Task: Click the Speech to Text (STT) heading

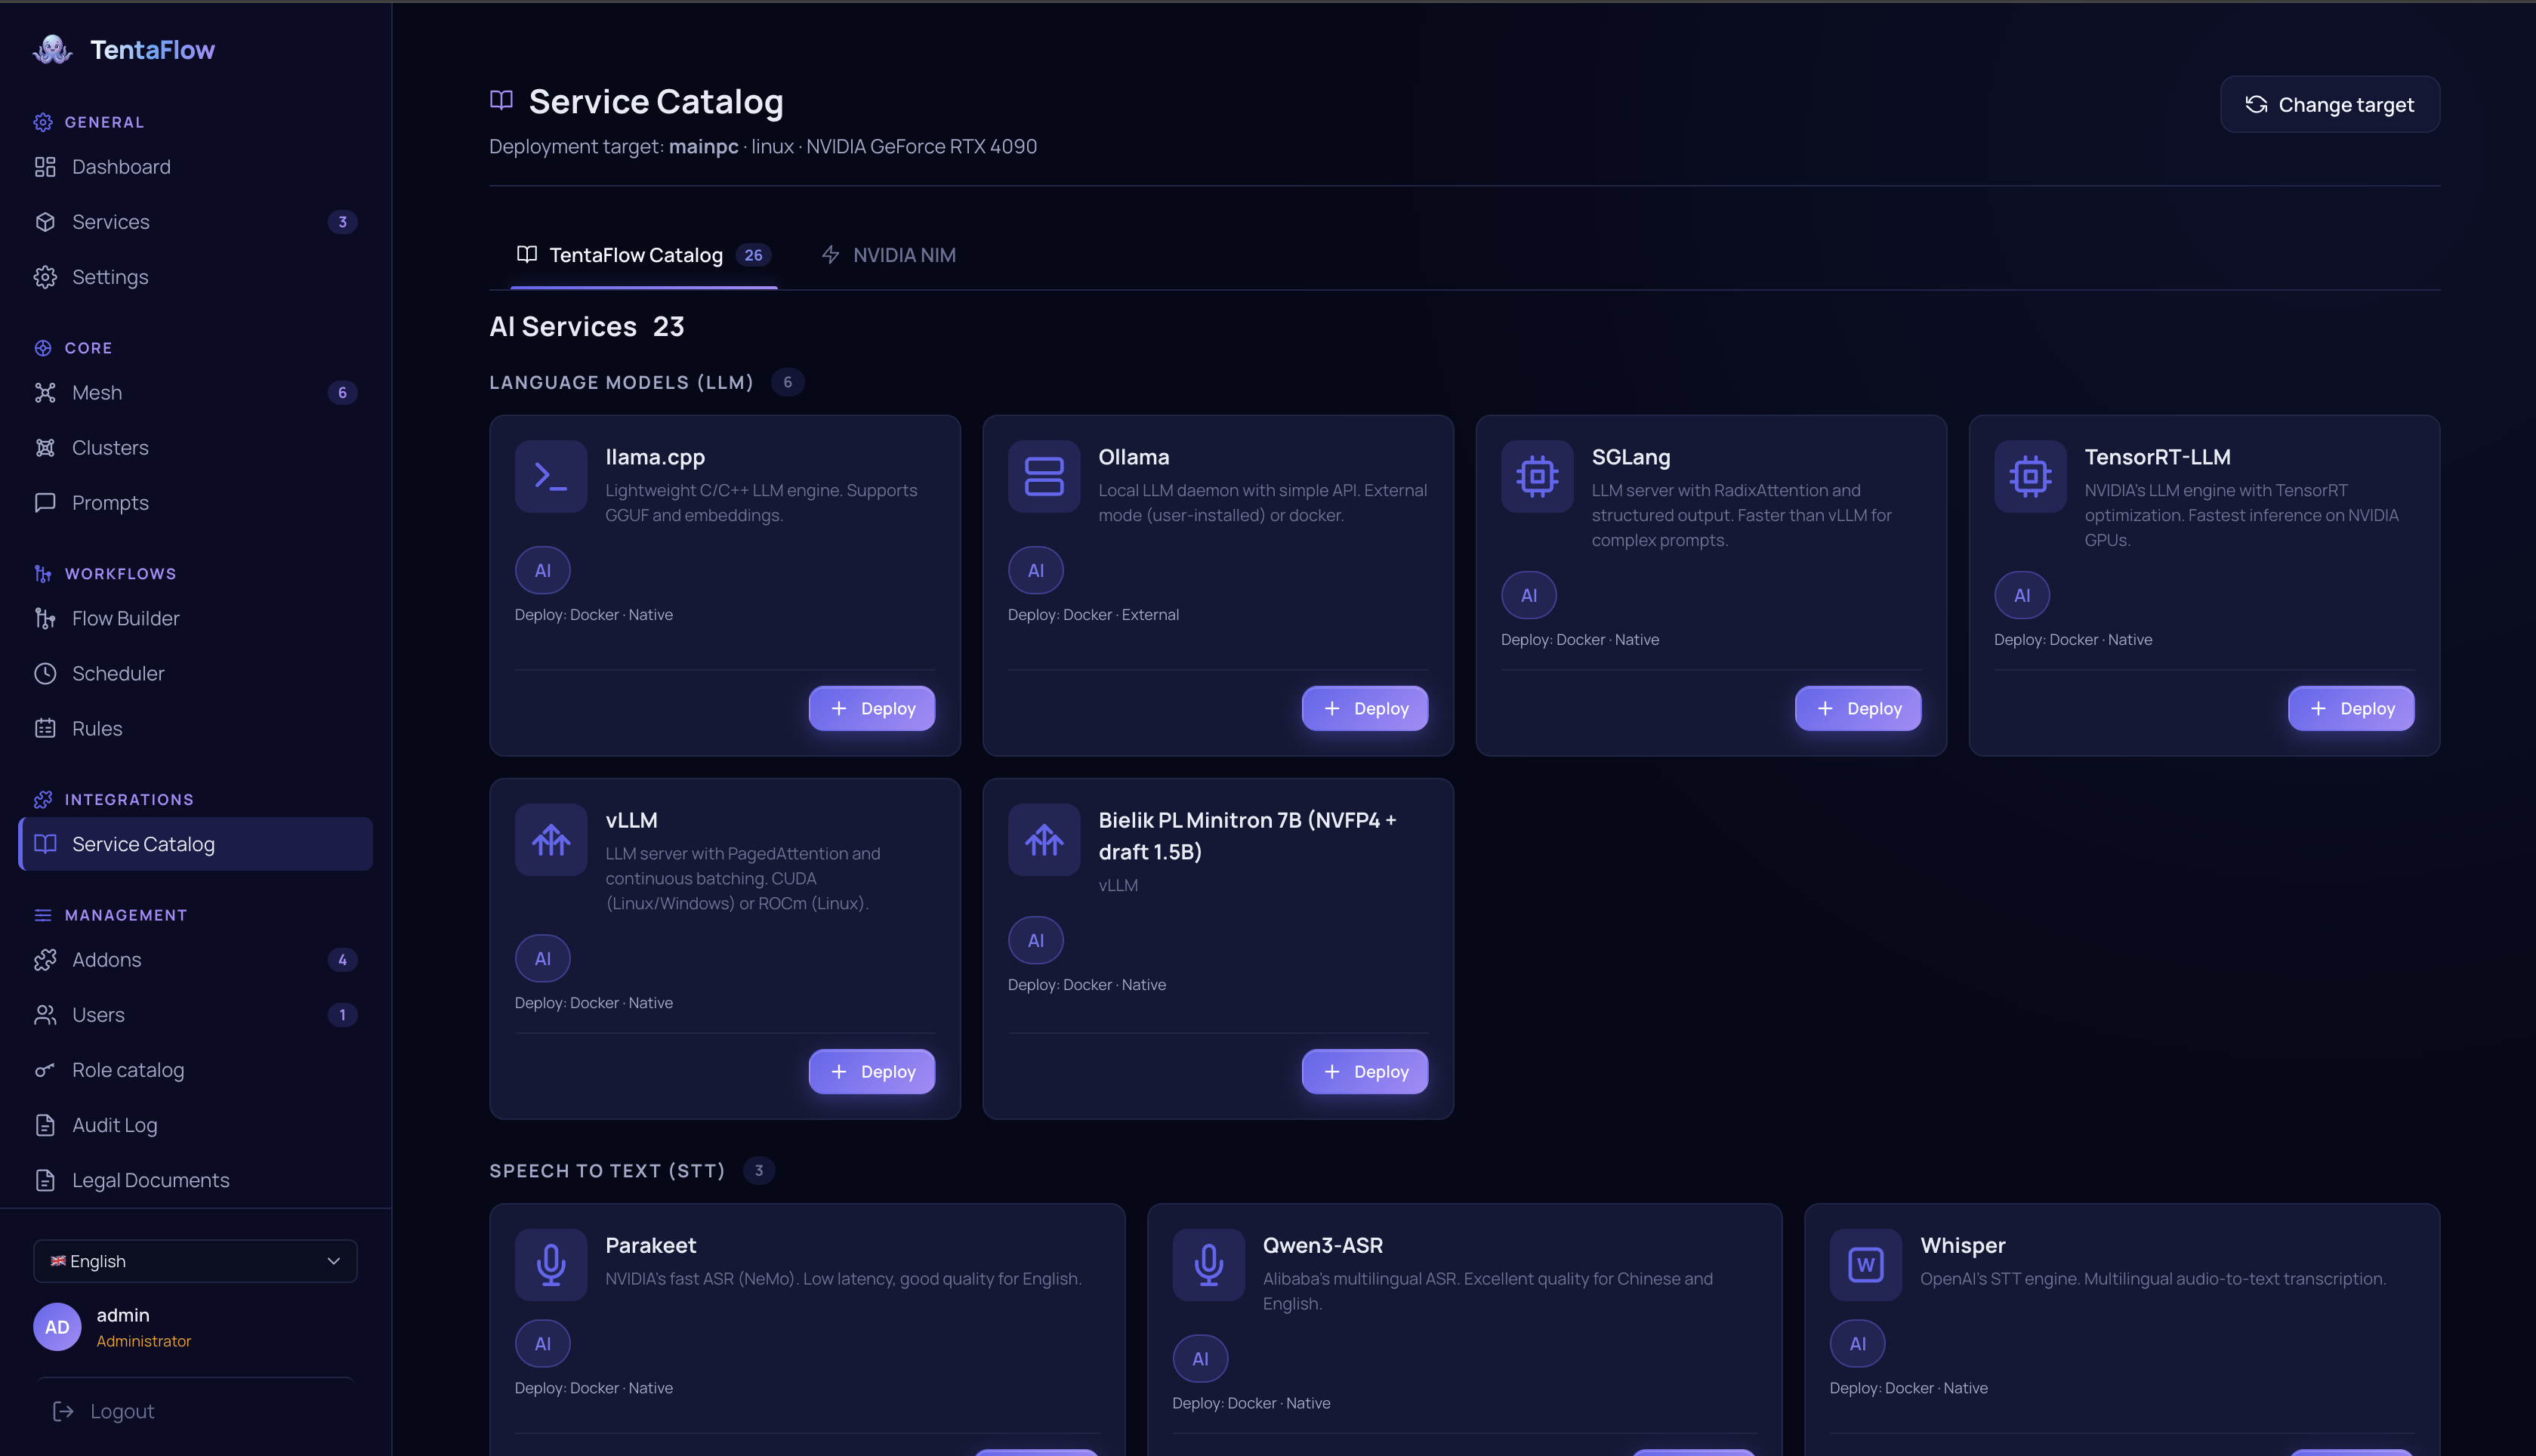Action: 607,1170
